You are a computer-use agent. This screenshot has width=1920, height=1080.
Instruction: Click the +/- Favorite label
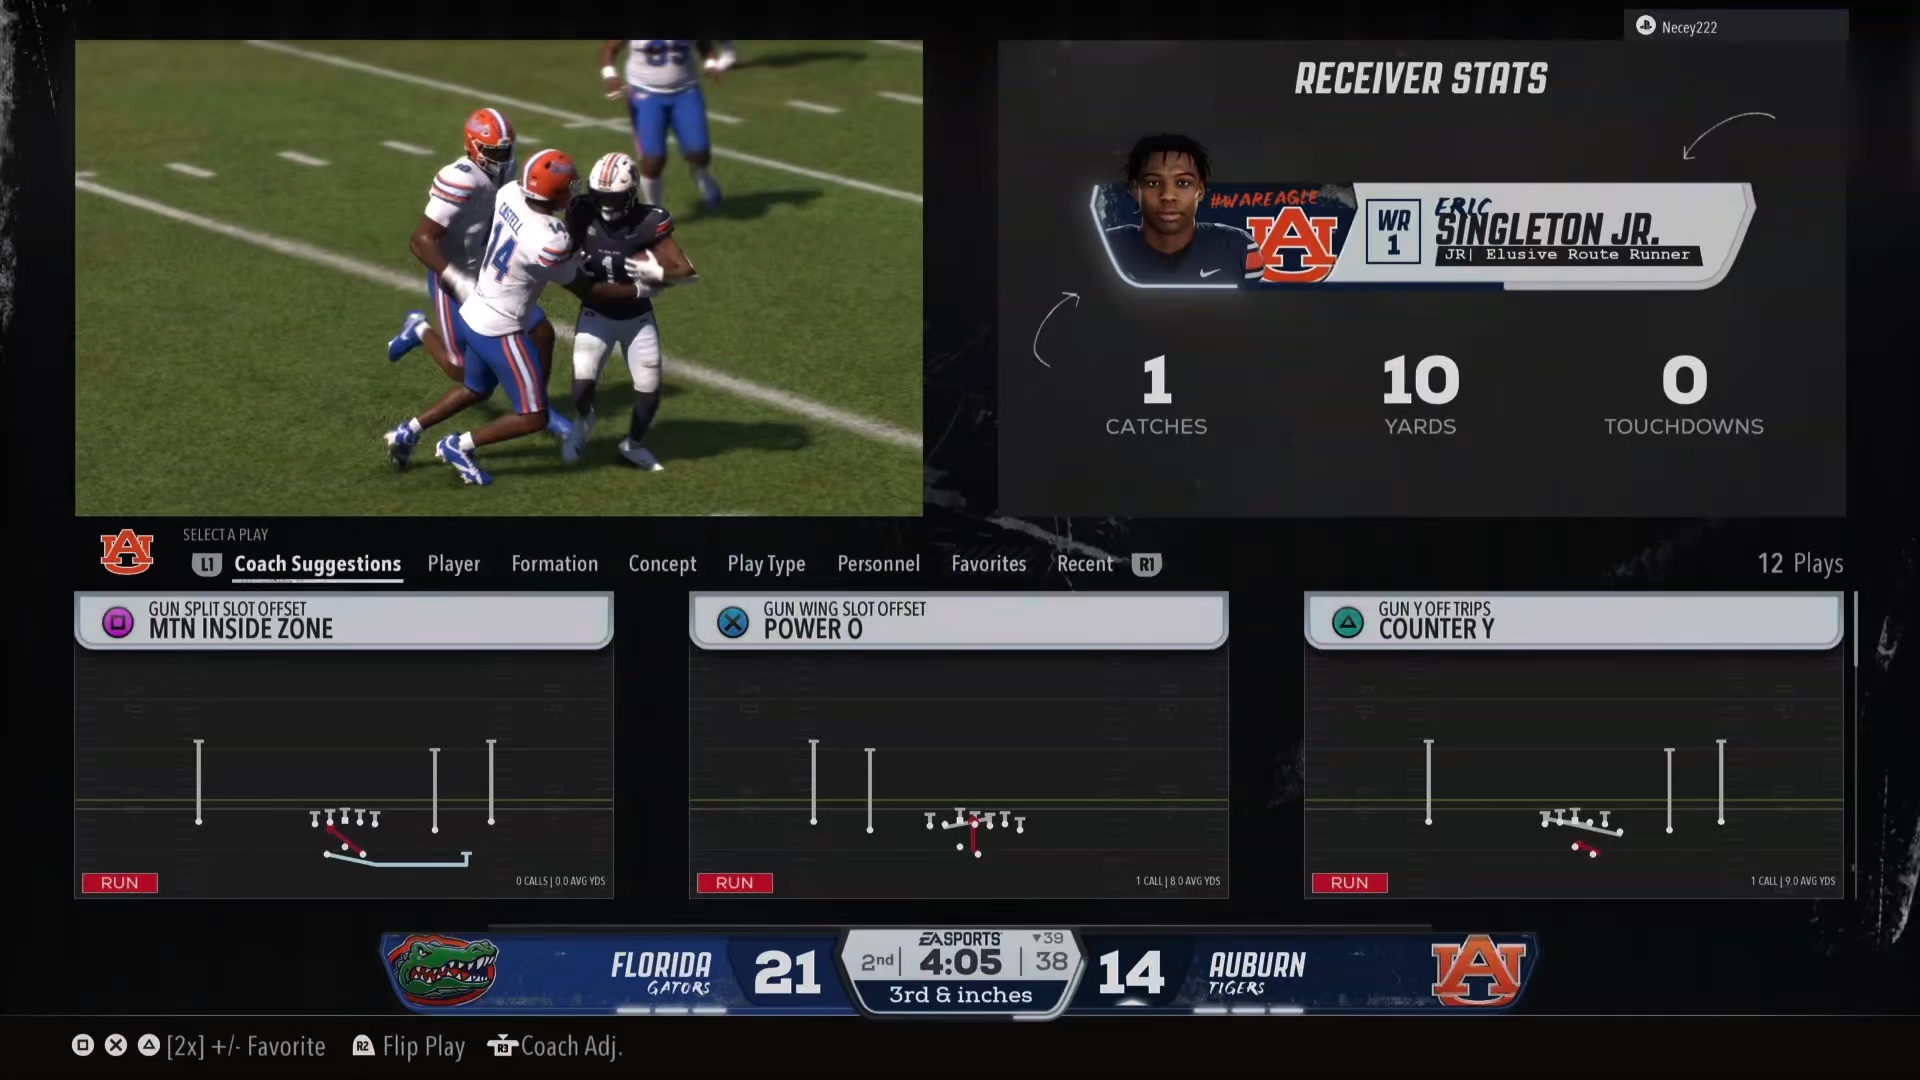[x=268, y=1046]
